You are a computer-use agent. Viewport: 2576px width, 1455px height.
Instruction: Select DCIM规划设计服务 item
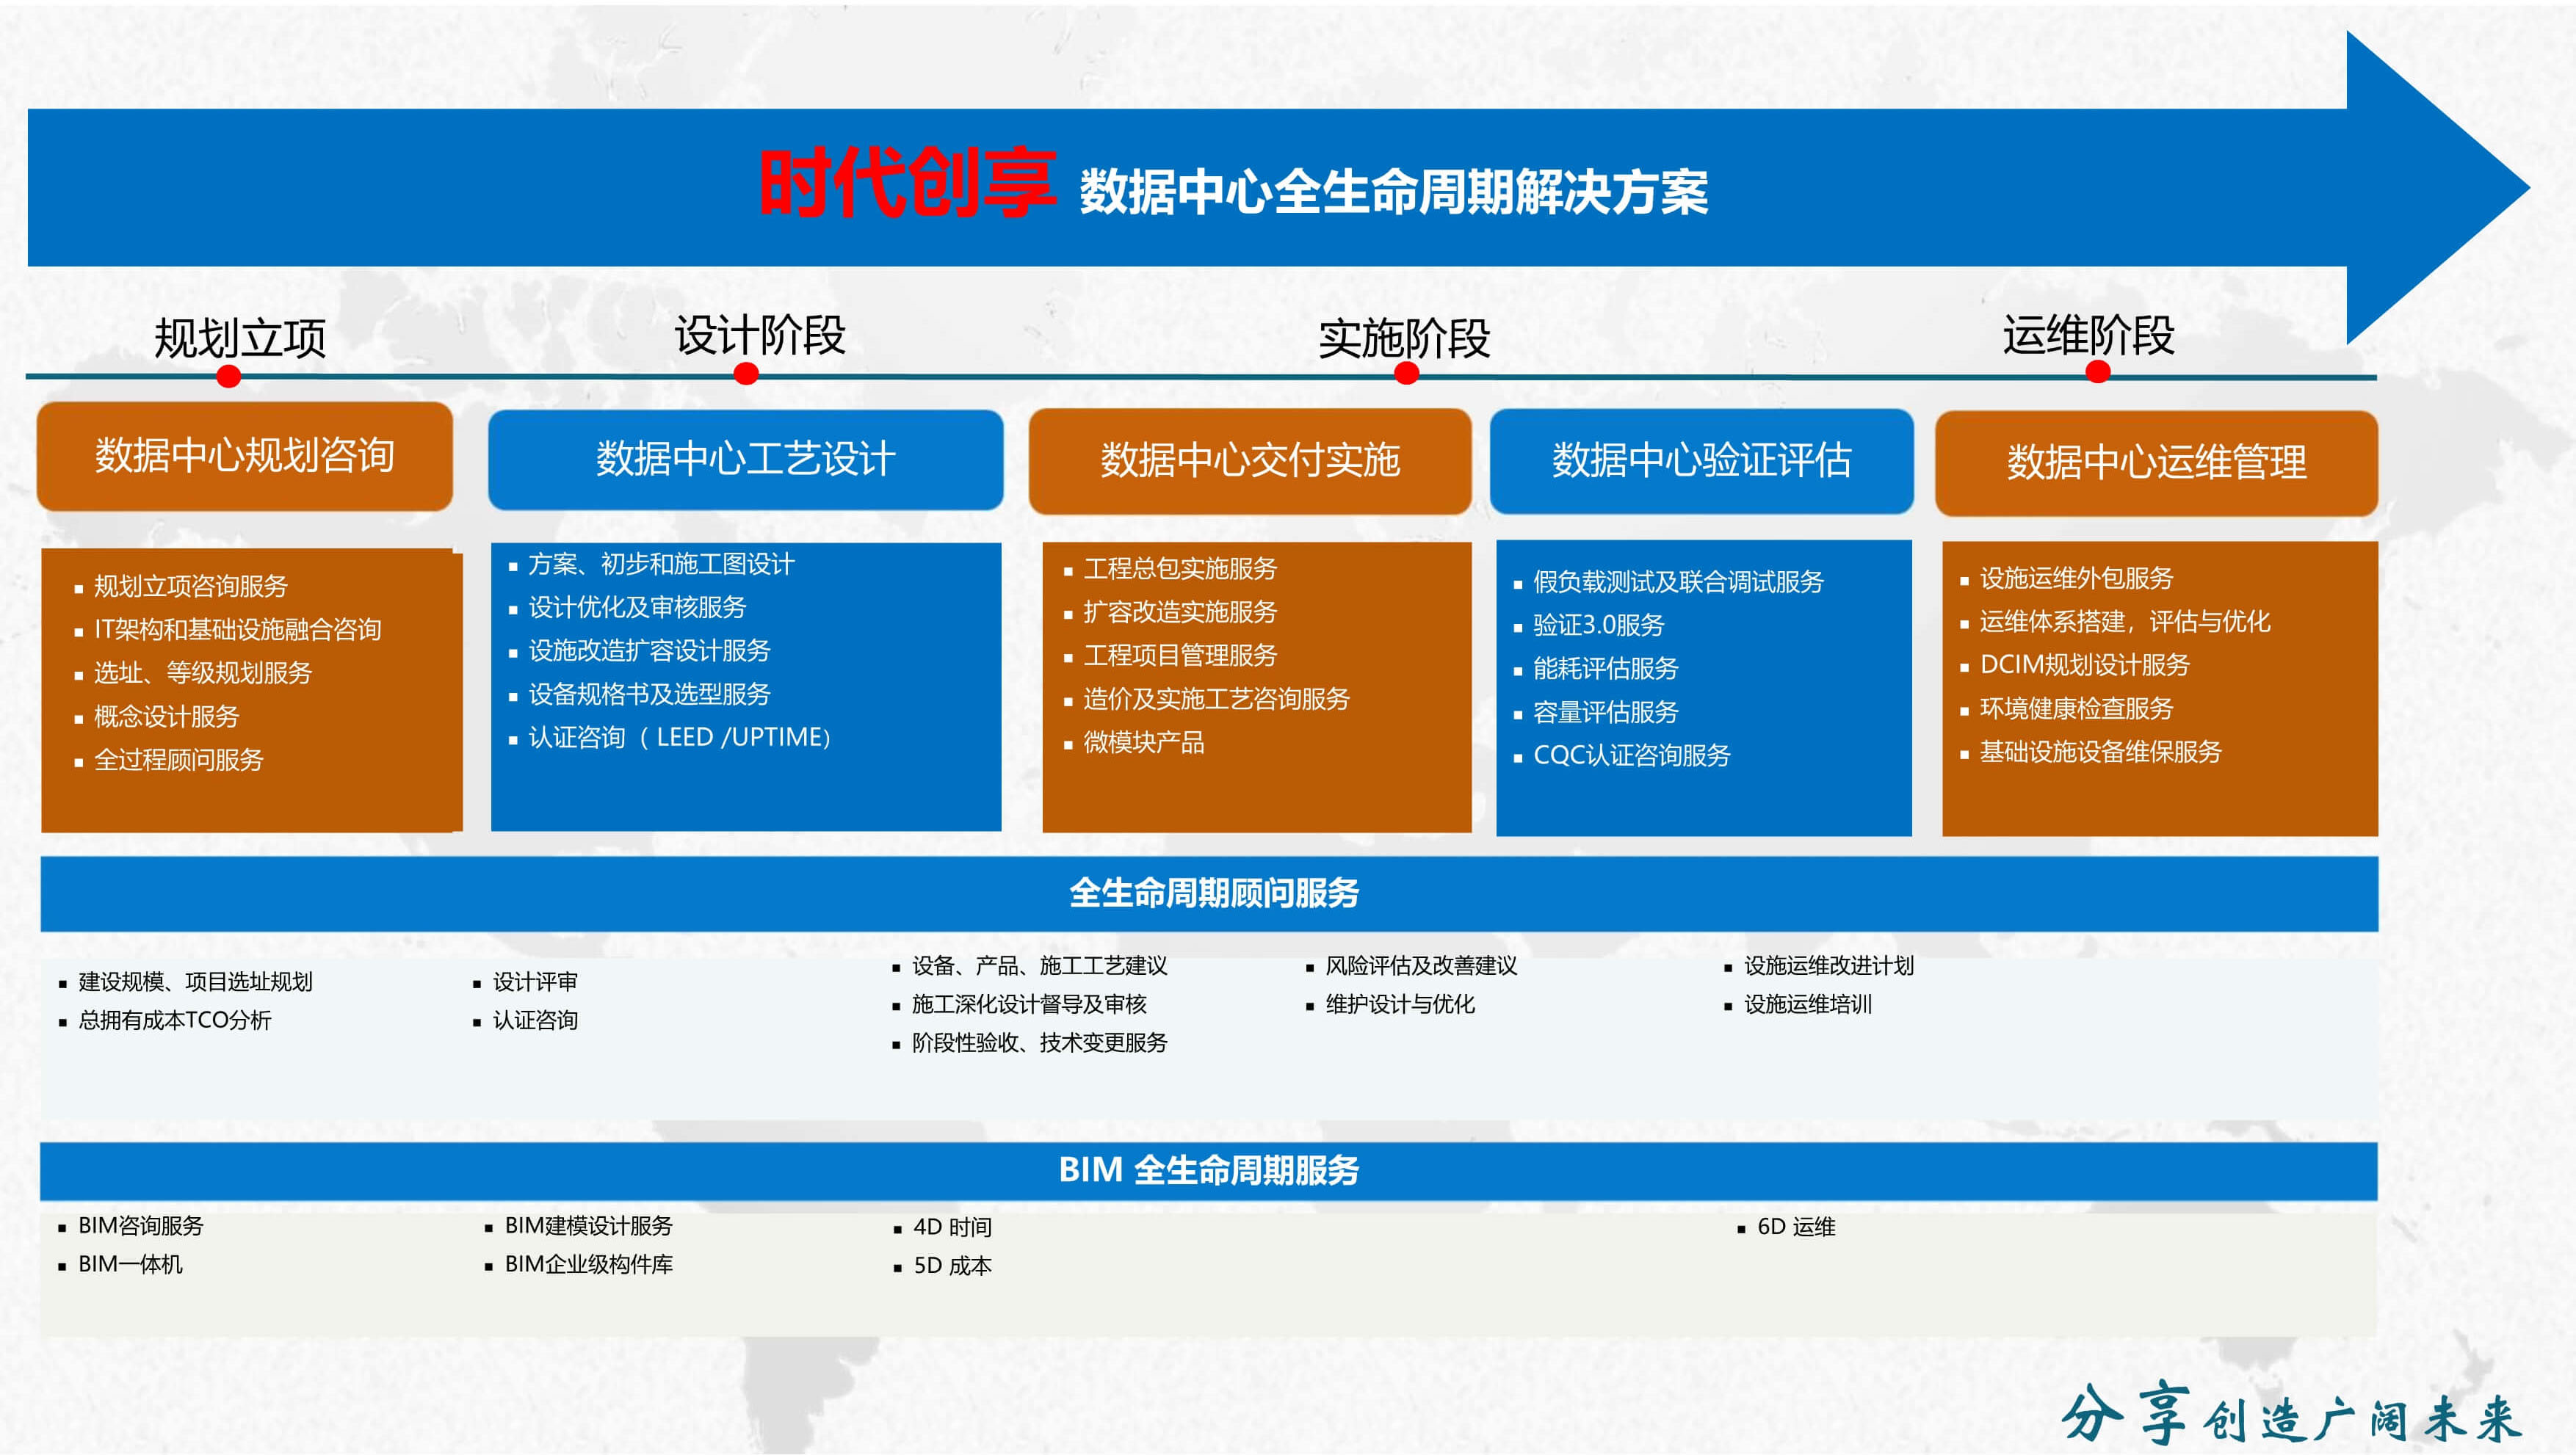[x=2084, y=665]
